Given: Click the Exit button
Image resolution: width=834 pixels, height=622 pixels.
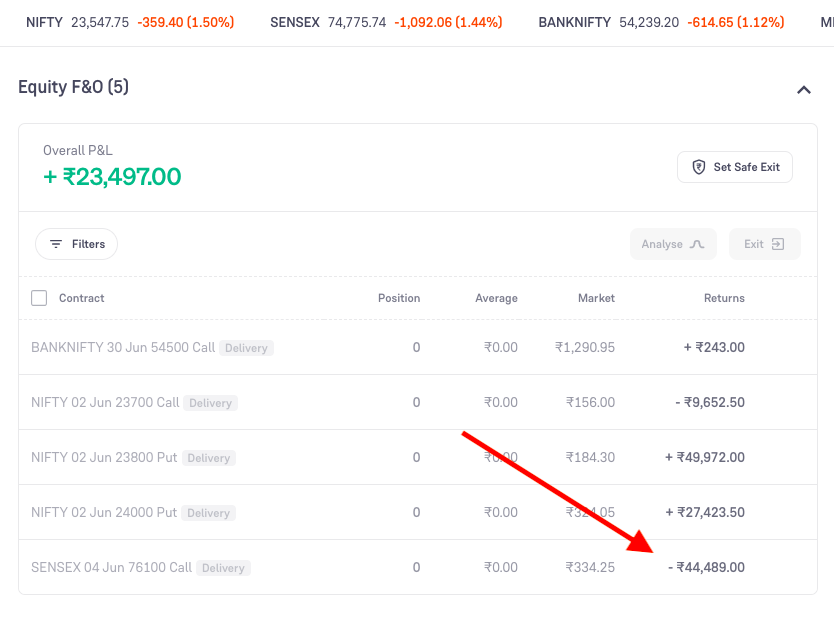Looking at the screenshot, I should pyautogui.click(x=764, y=244).
